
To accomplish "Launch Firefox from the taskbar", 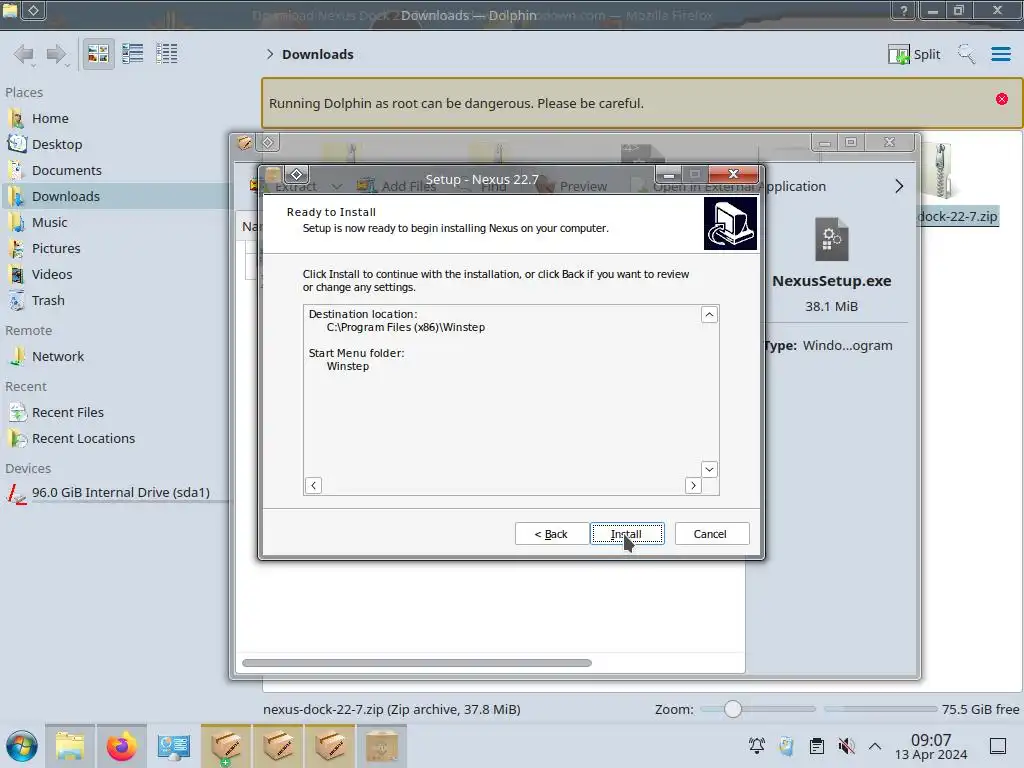I will 121,746.
